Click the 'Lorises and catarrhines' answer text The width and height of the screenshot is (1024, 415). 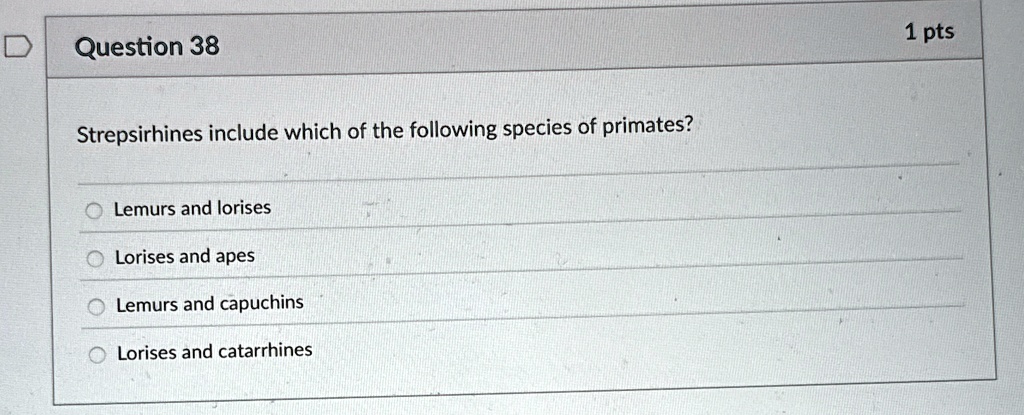coord(215,352)
